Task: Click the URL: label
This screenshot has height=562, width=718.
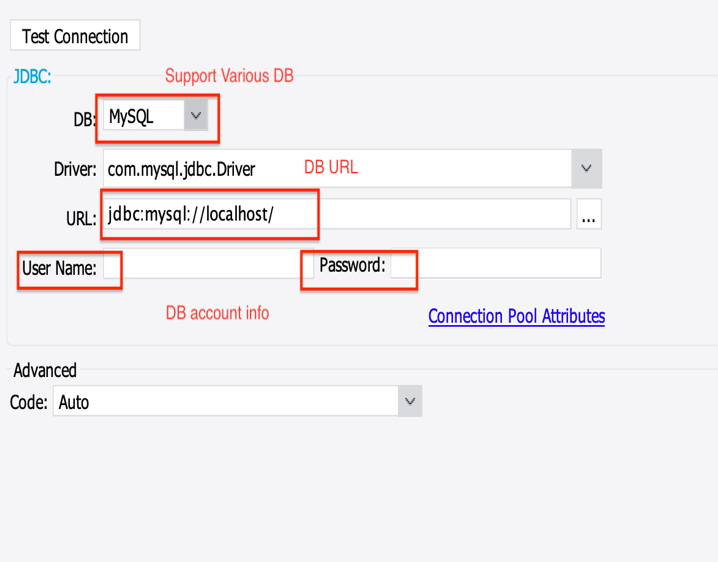Action: (x=82, y=218)
